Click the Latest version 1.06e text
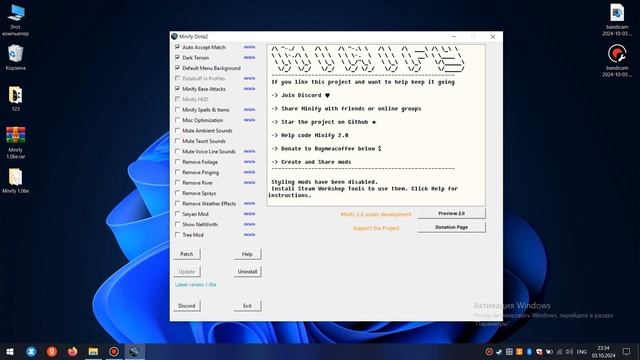 (x=196, y=284)
